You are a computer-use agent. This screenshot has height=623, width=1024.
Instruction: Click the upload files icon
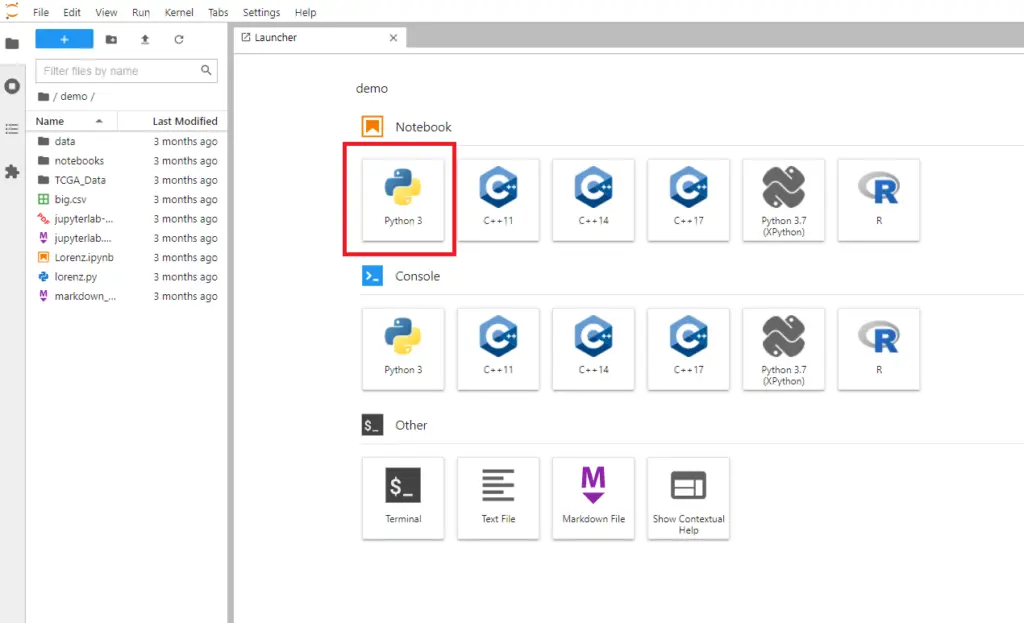click(145, 39)
